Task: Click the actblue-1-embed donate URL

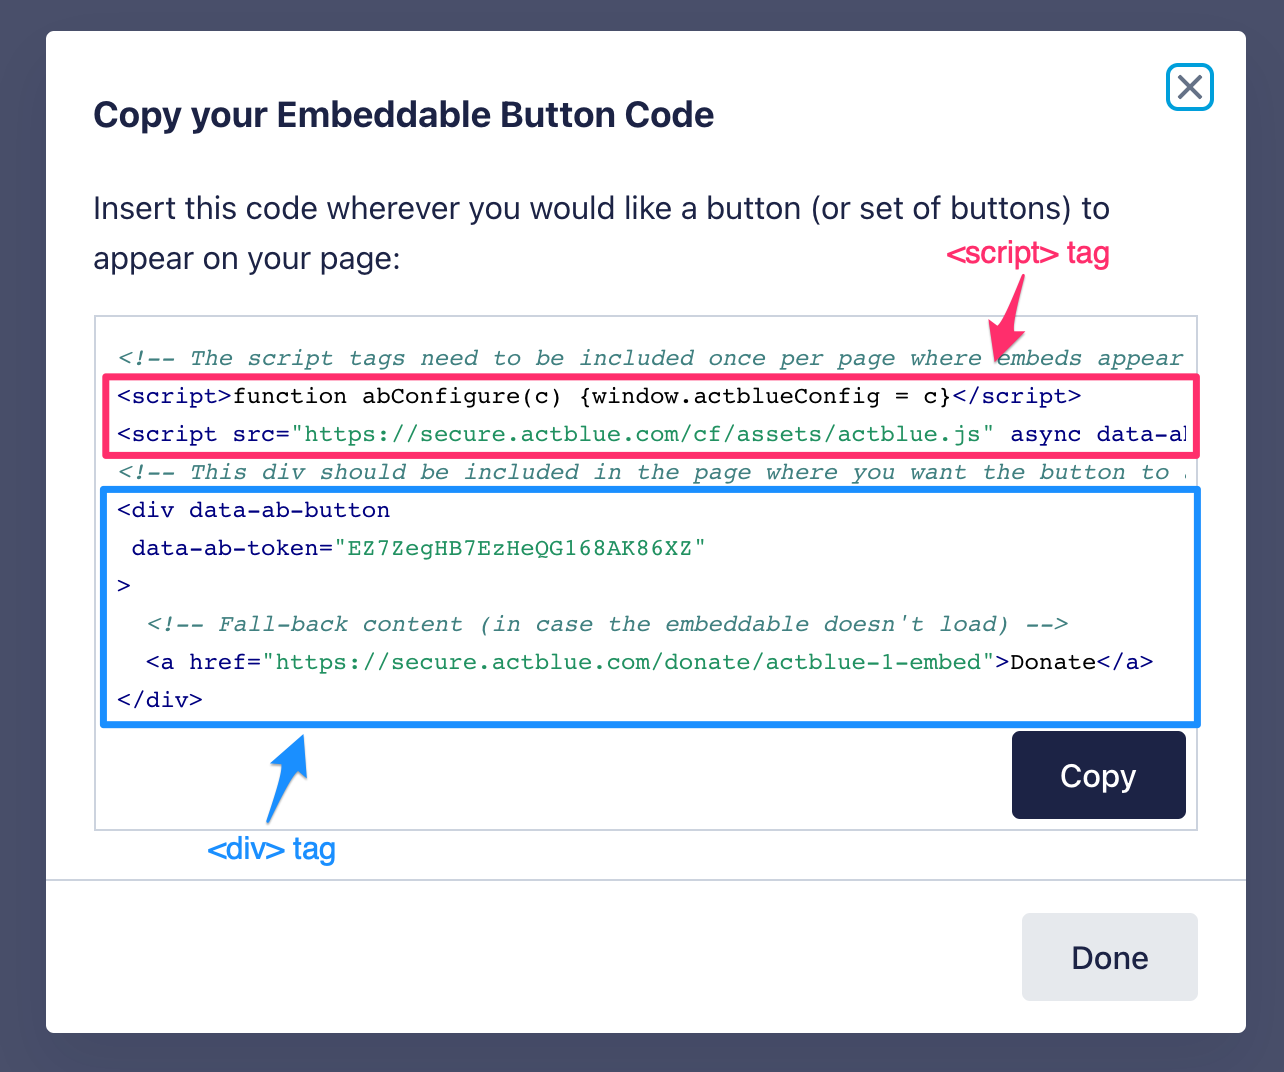Action: [628, 662]
